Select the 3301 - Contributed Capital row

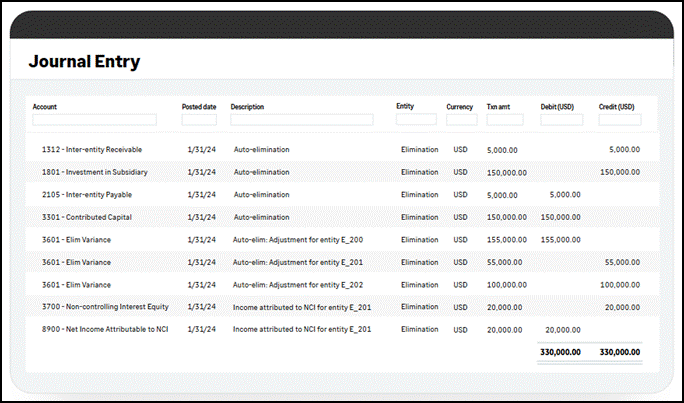coord(342,217)
